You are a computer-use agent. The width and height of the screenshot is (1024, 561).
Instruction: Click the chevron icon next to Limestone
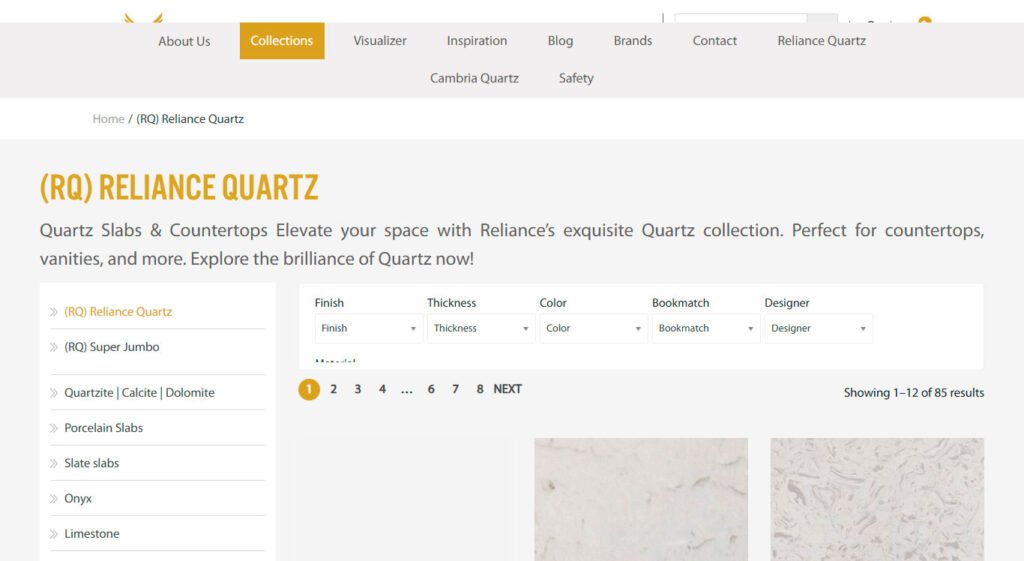54,534
